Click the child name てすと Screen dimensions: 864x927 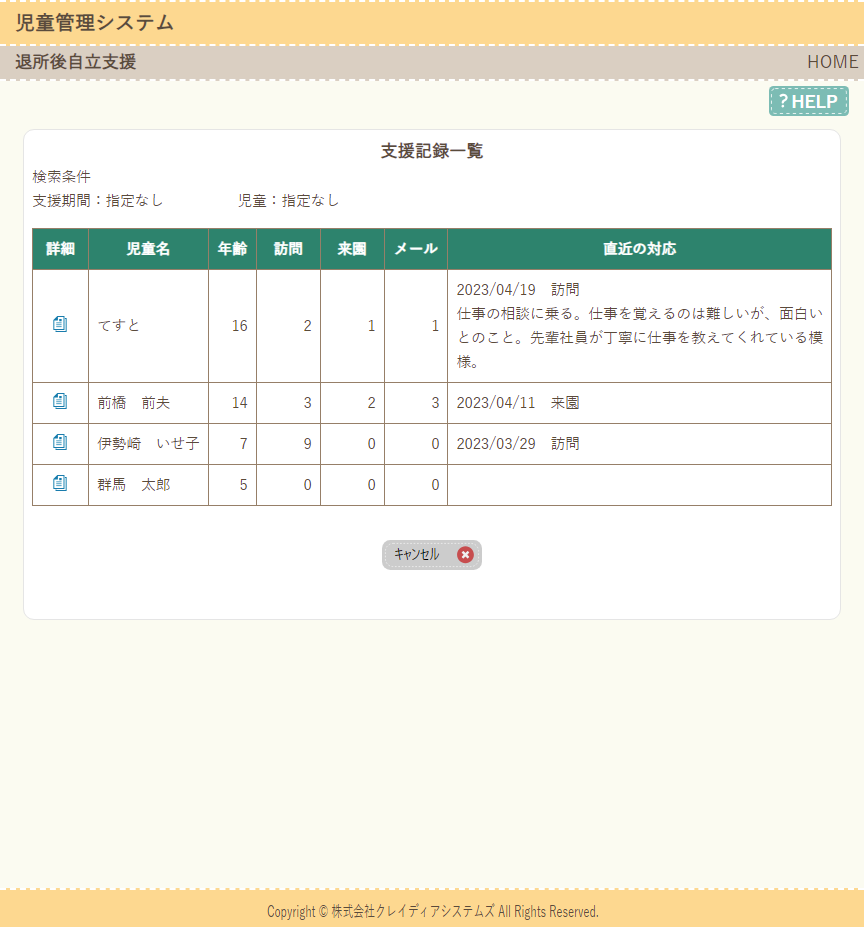[x=119, y=326]
